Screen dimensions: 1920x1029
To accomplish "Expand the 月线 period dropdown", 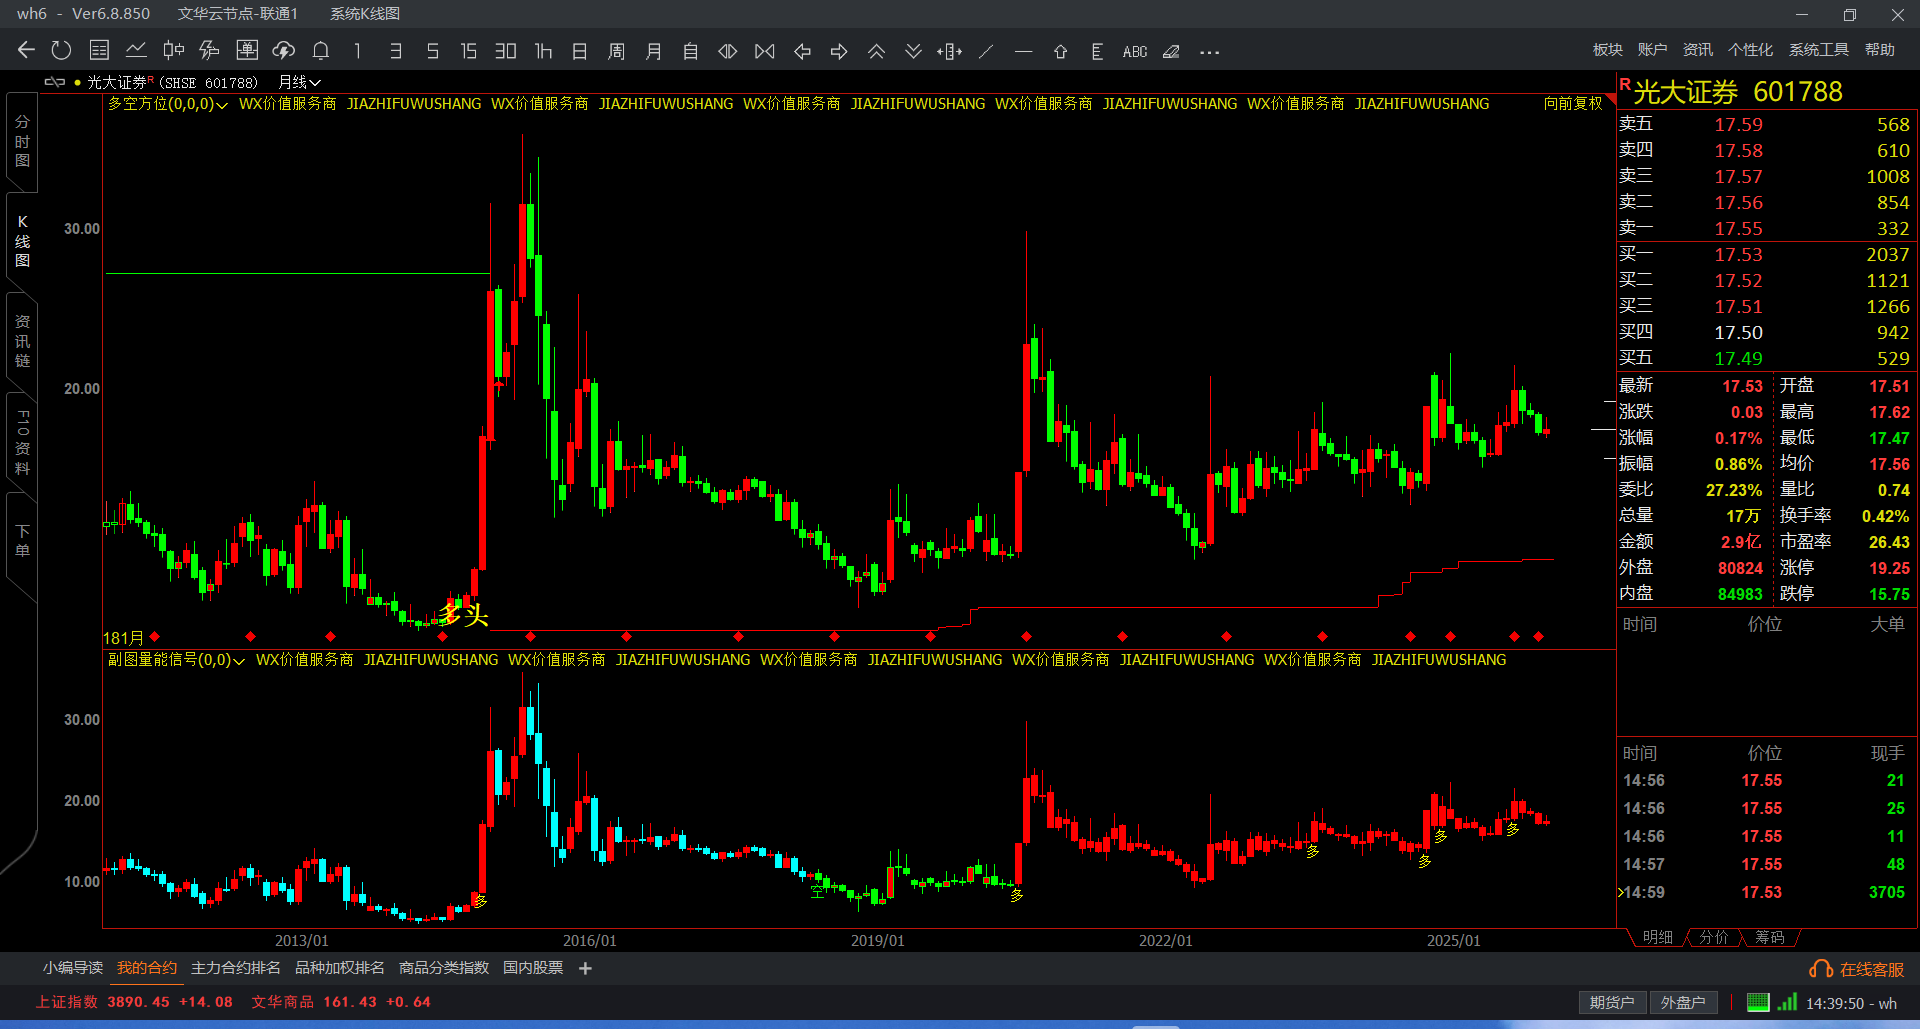I will 299,82.
